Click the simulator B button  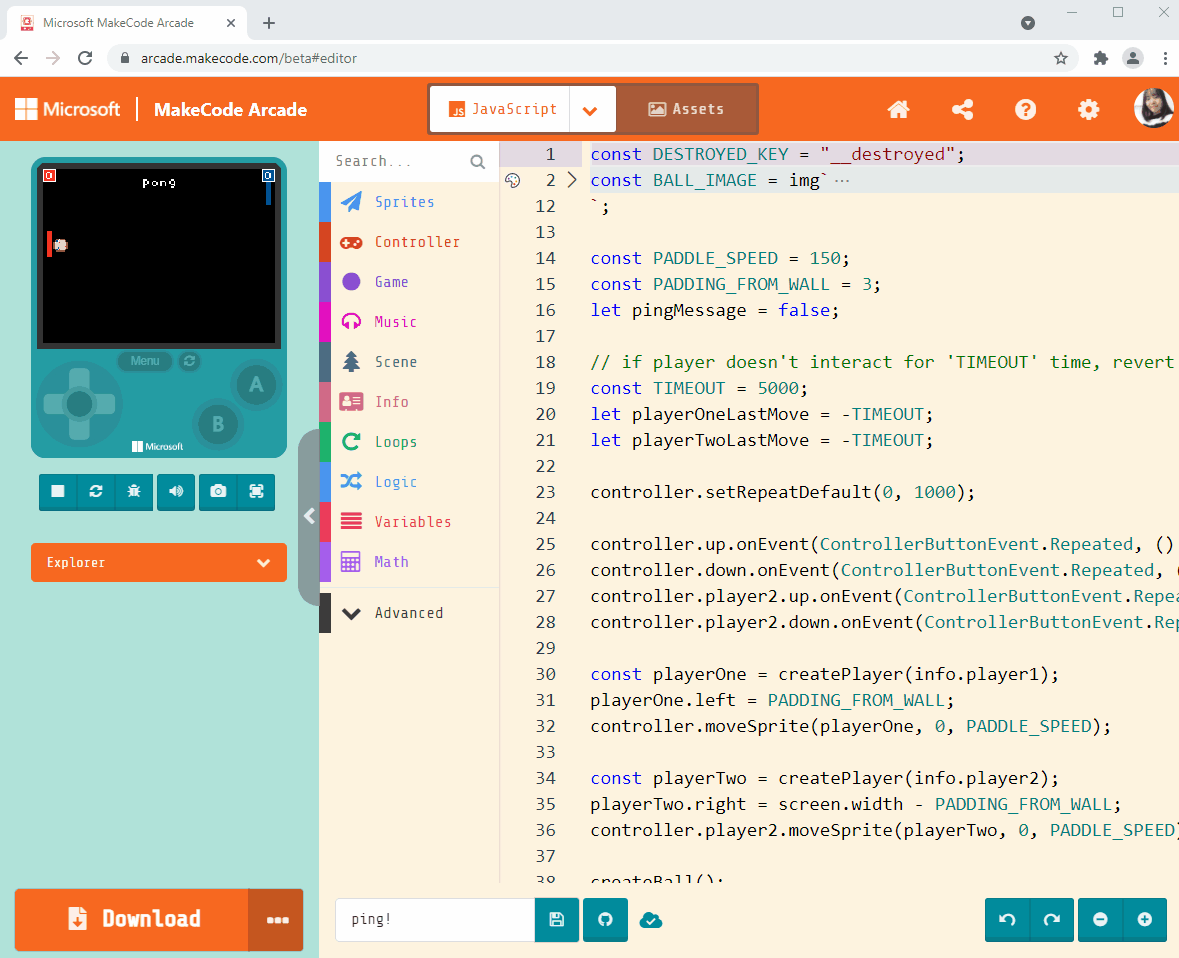[218, 424]
